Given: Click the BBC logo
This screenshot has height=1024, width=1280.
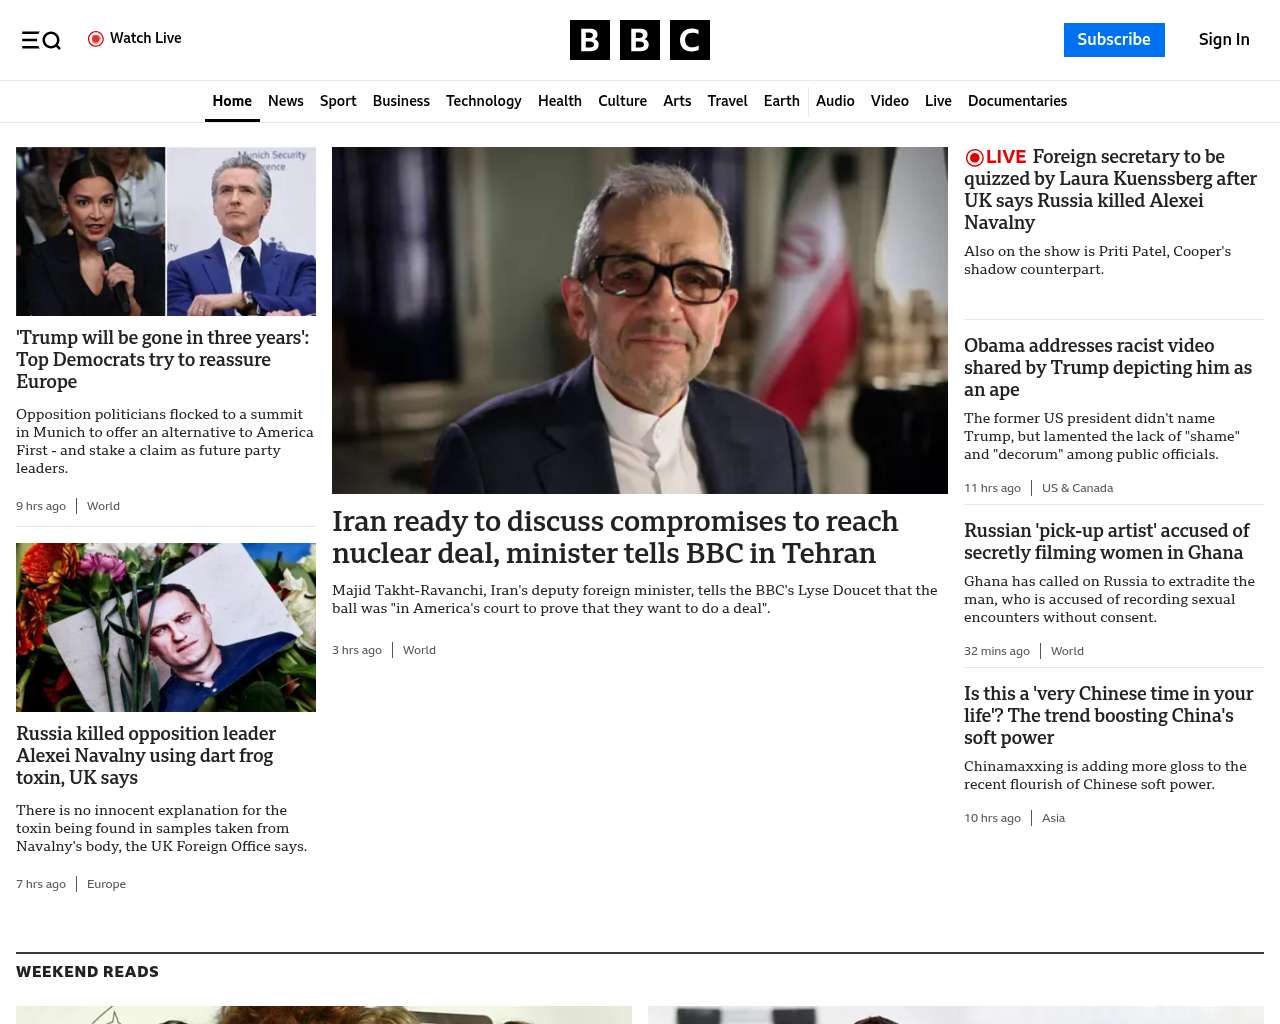Looking at the screenshot, I should (x=640, y=40).
